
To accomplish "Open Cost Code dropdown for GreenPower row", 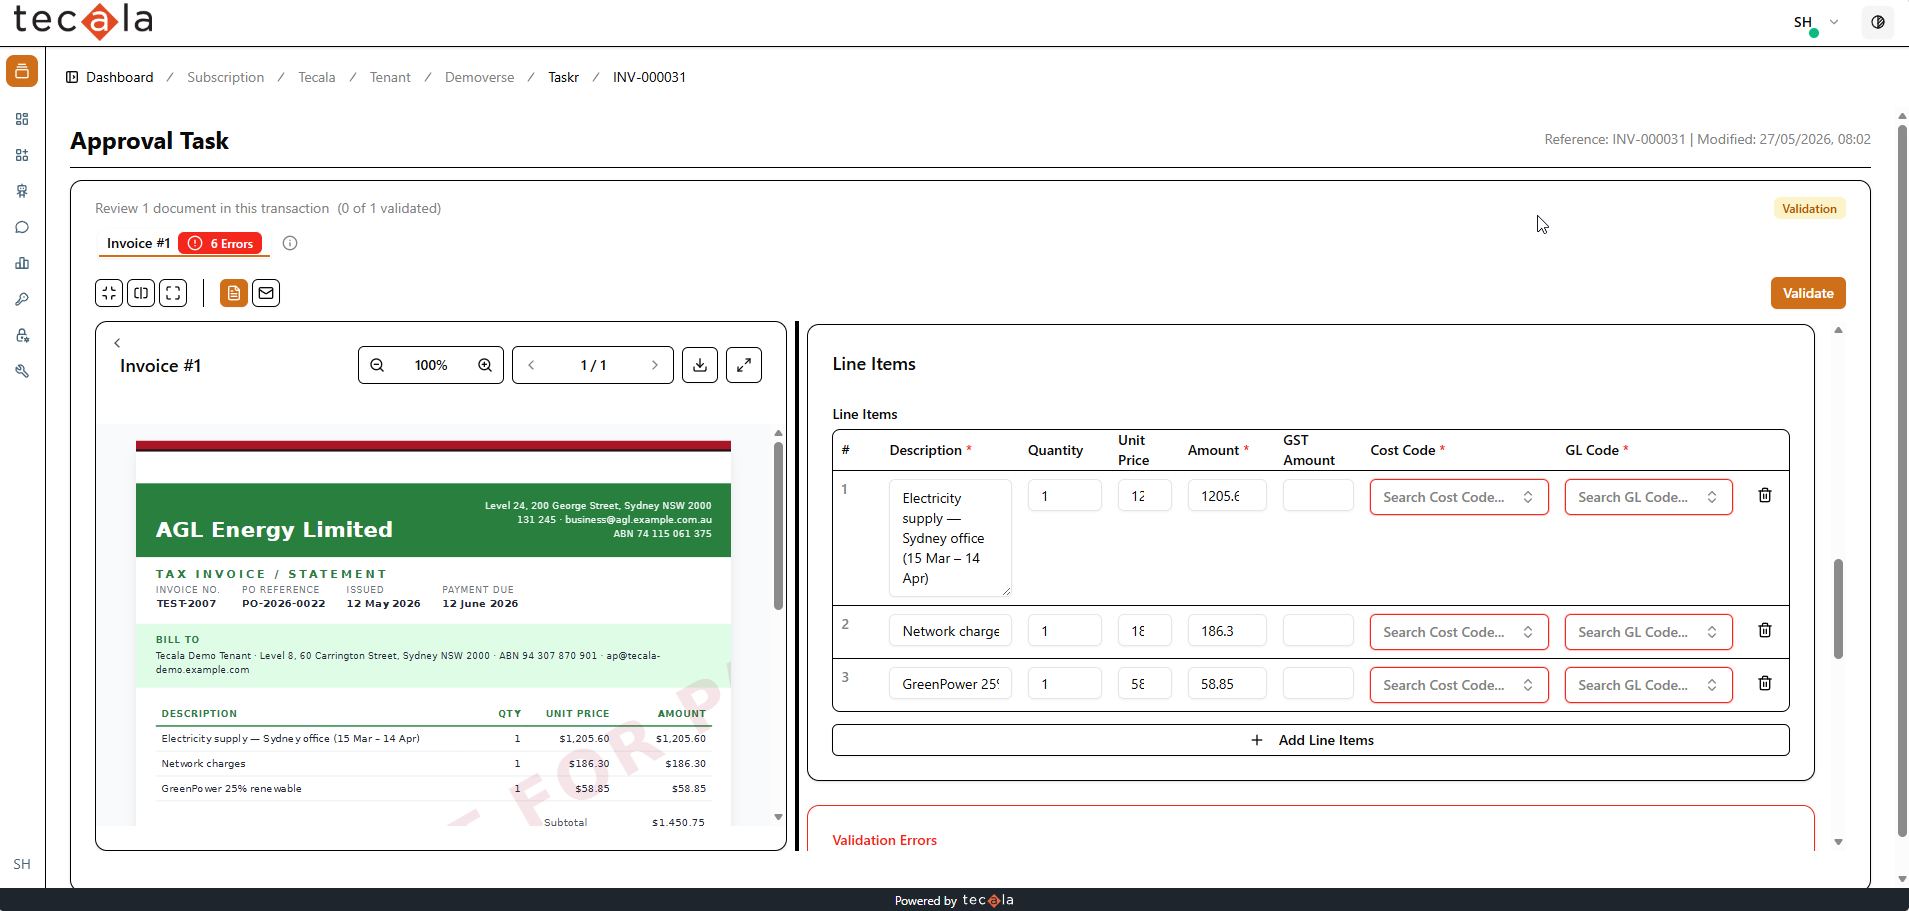I will (1459, 685).
